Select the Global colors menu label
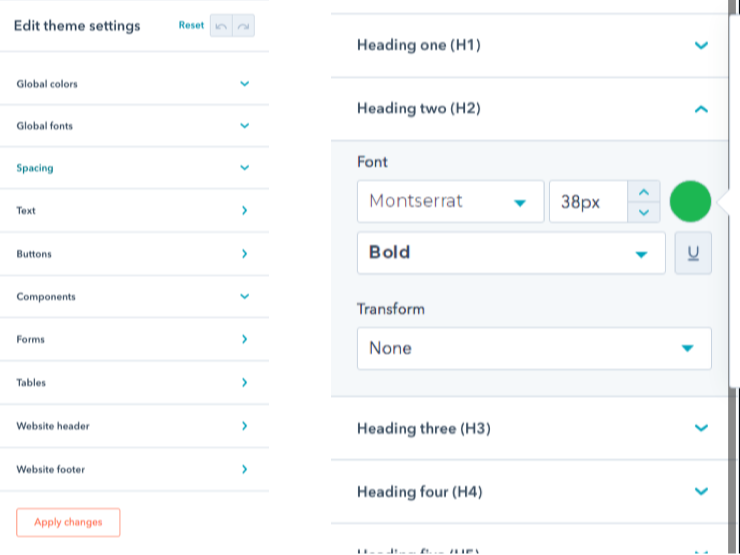Image resolution: width=740 pixels, height=555 pixels. [47, 84]
